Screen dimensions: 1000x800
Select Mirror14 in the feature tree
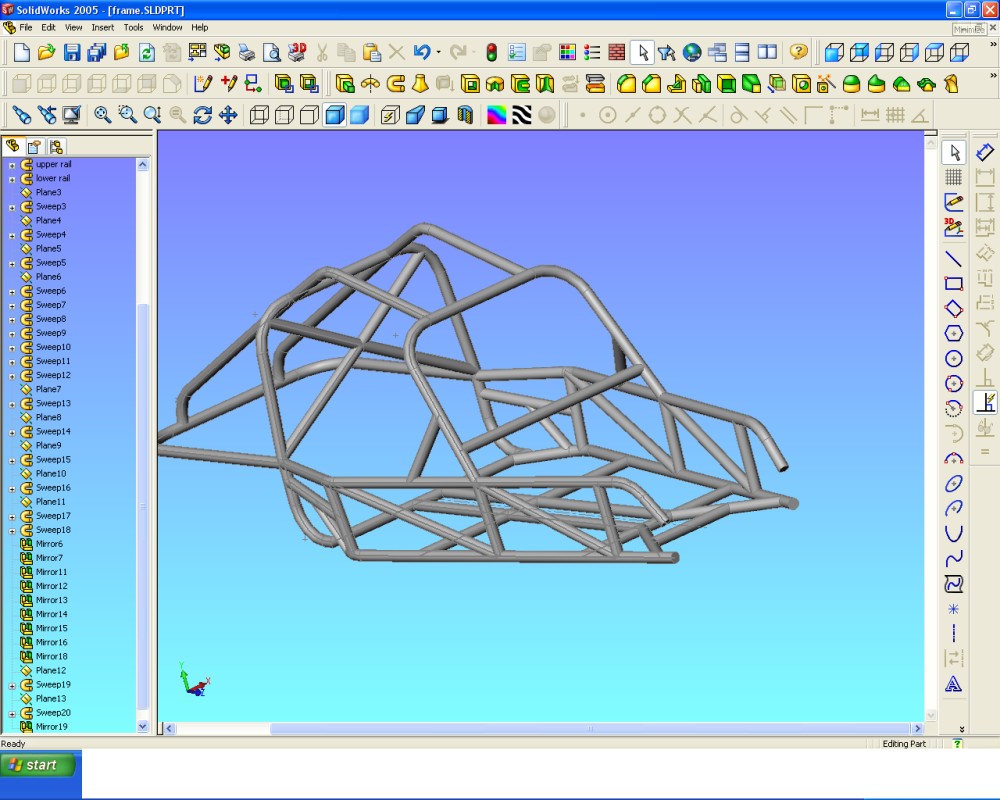click(x=50, y=614)
